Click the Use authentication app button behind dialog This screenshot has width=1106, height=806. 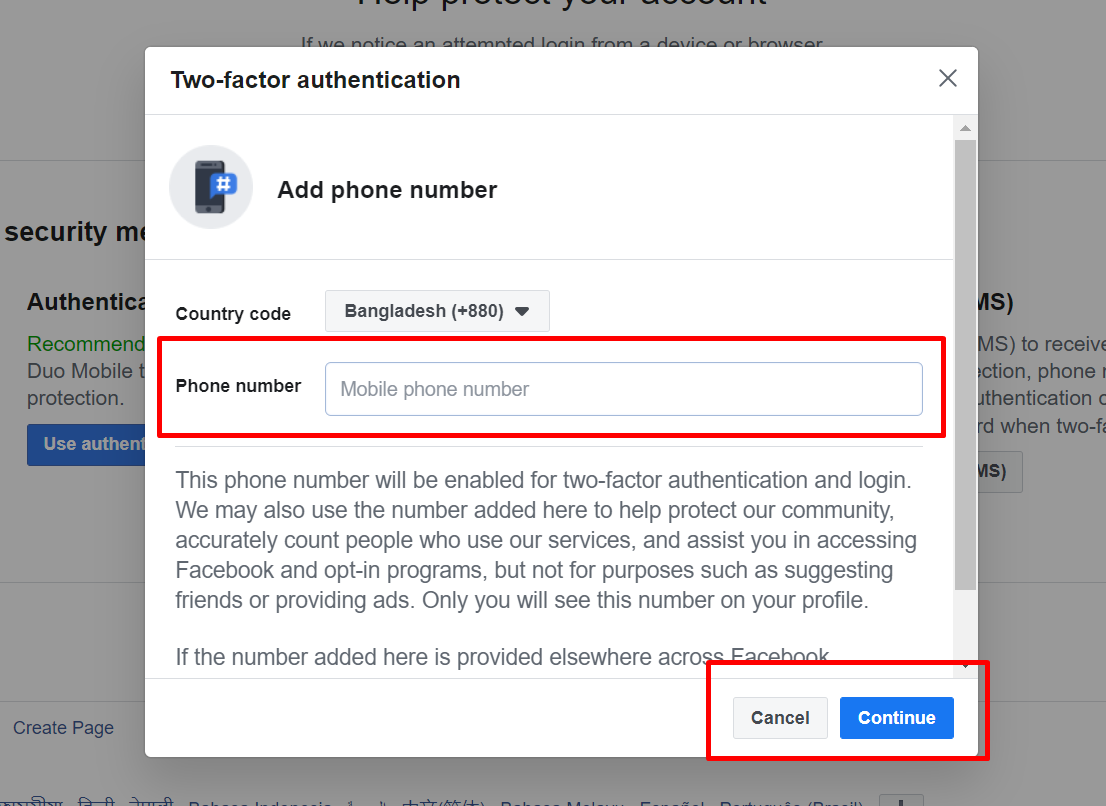click(x=86, y=444)
